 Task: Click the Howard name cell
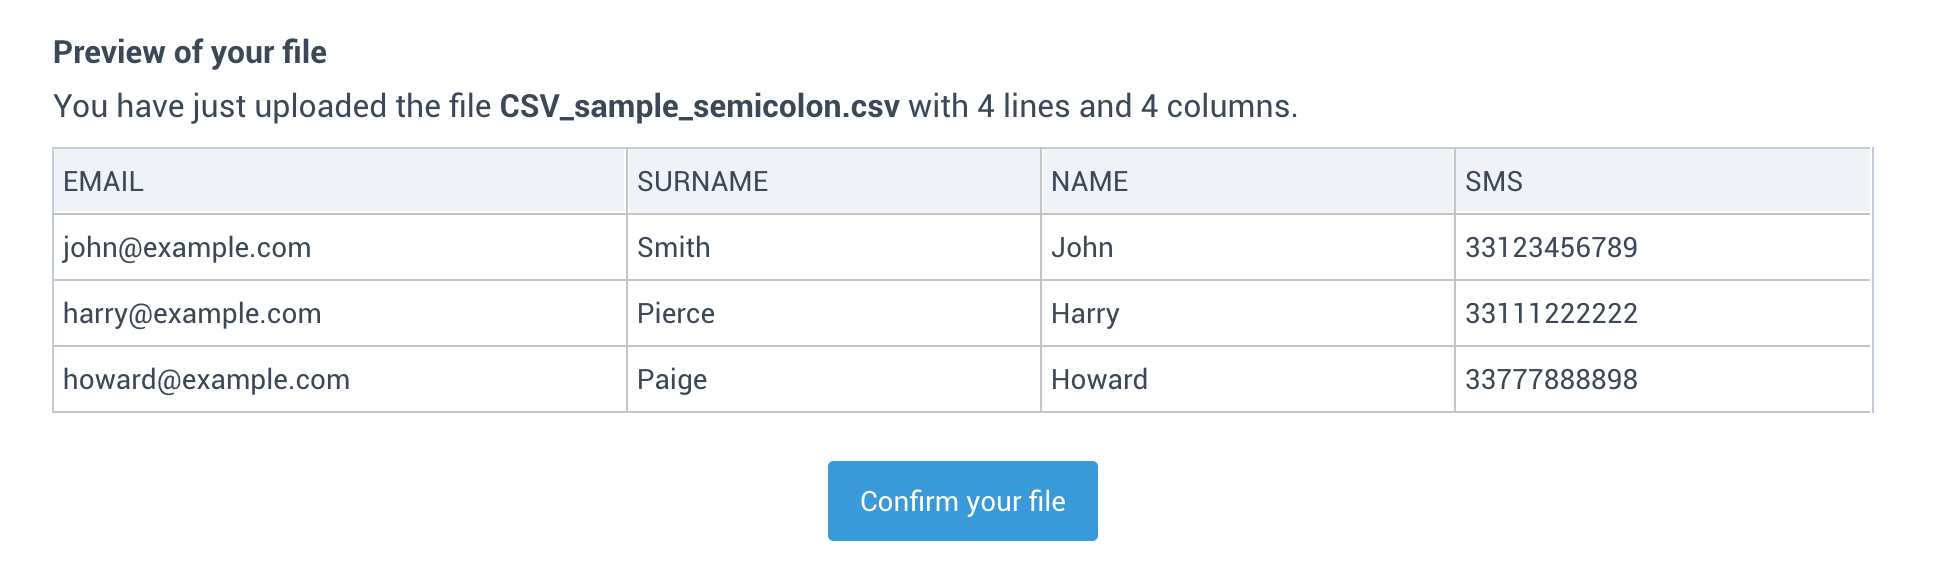point(1248,379)
